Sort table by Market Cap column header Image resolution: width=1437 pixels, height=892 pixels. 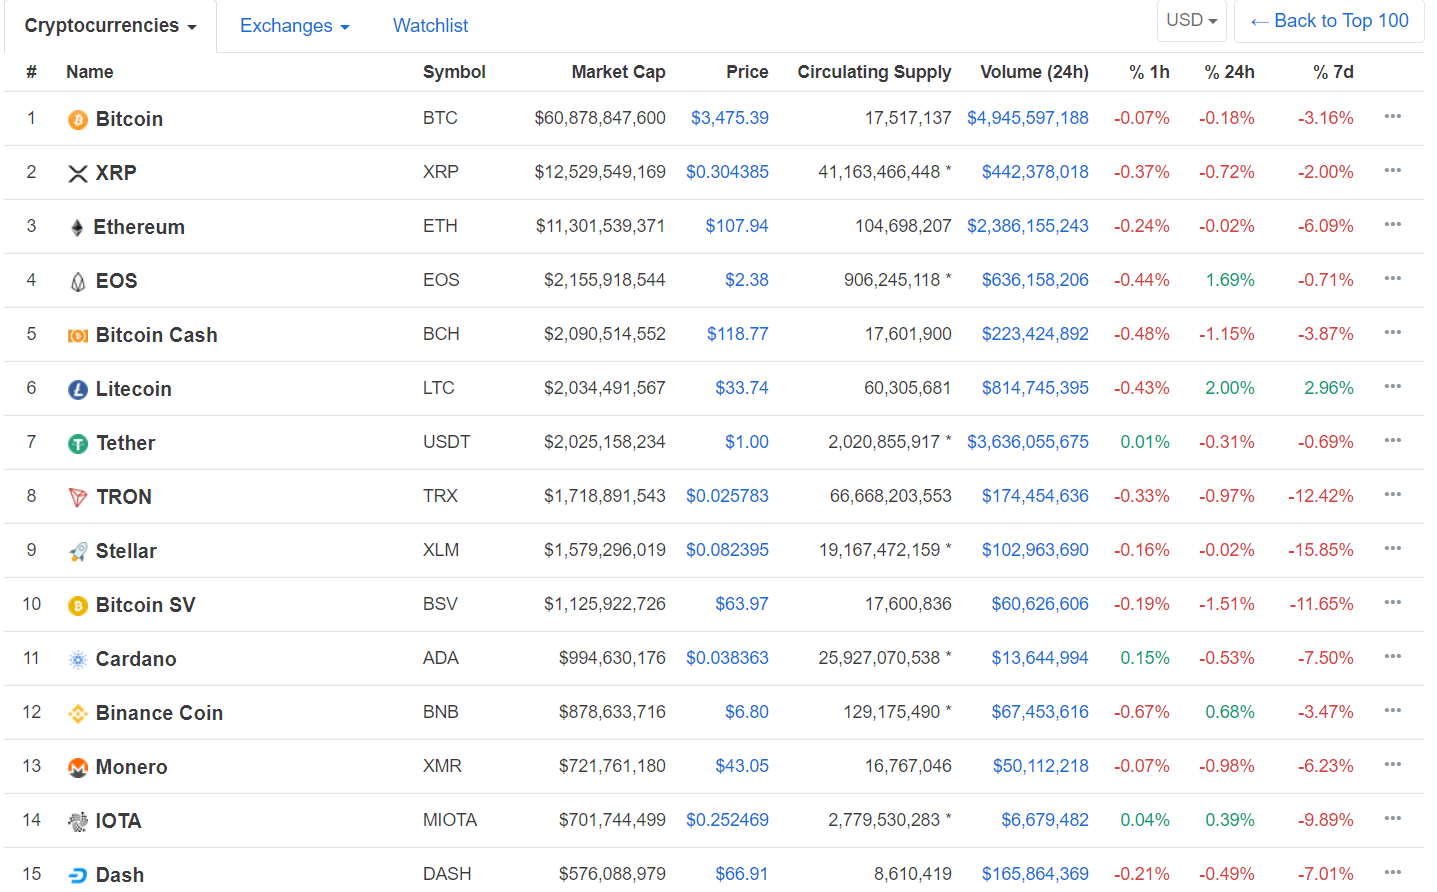(618, 72)
